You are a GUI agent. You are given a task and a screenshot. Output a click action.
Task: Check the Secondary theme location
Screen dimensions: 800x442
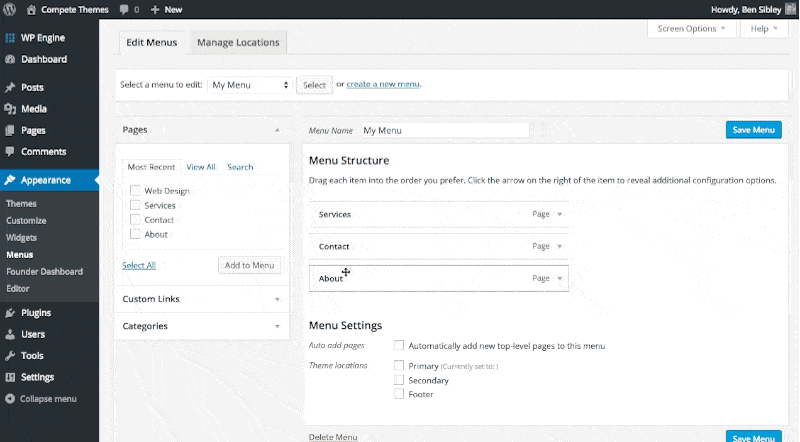coord(399,380)
